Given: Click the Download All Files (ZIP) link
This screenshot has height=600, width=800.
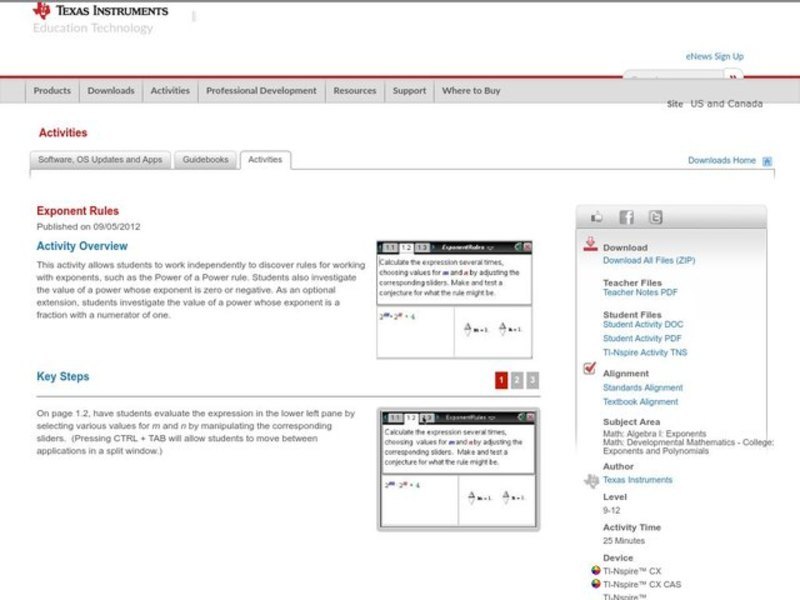Looking at the screenshot, I should click(x=648, y=260).
